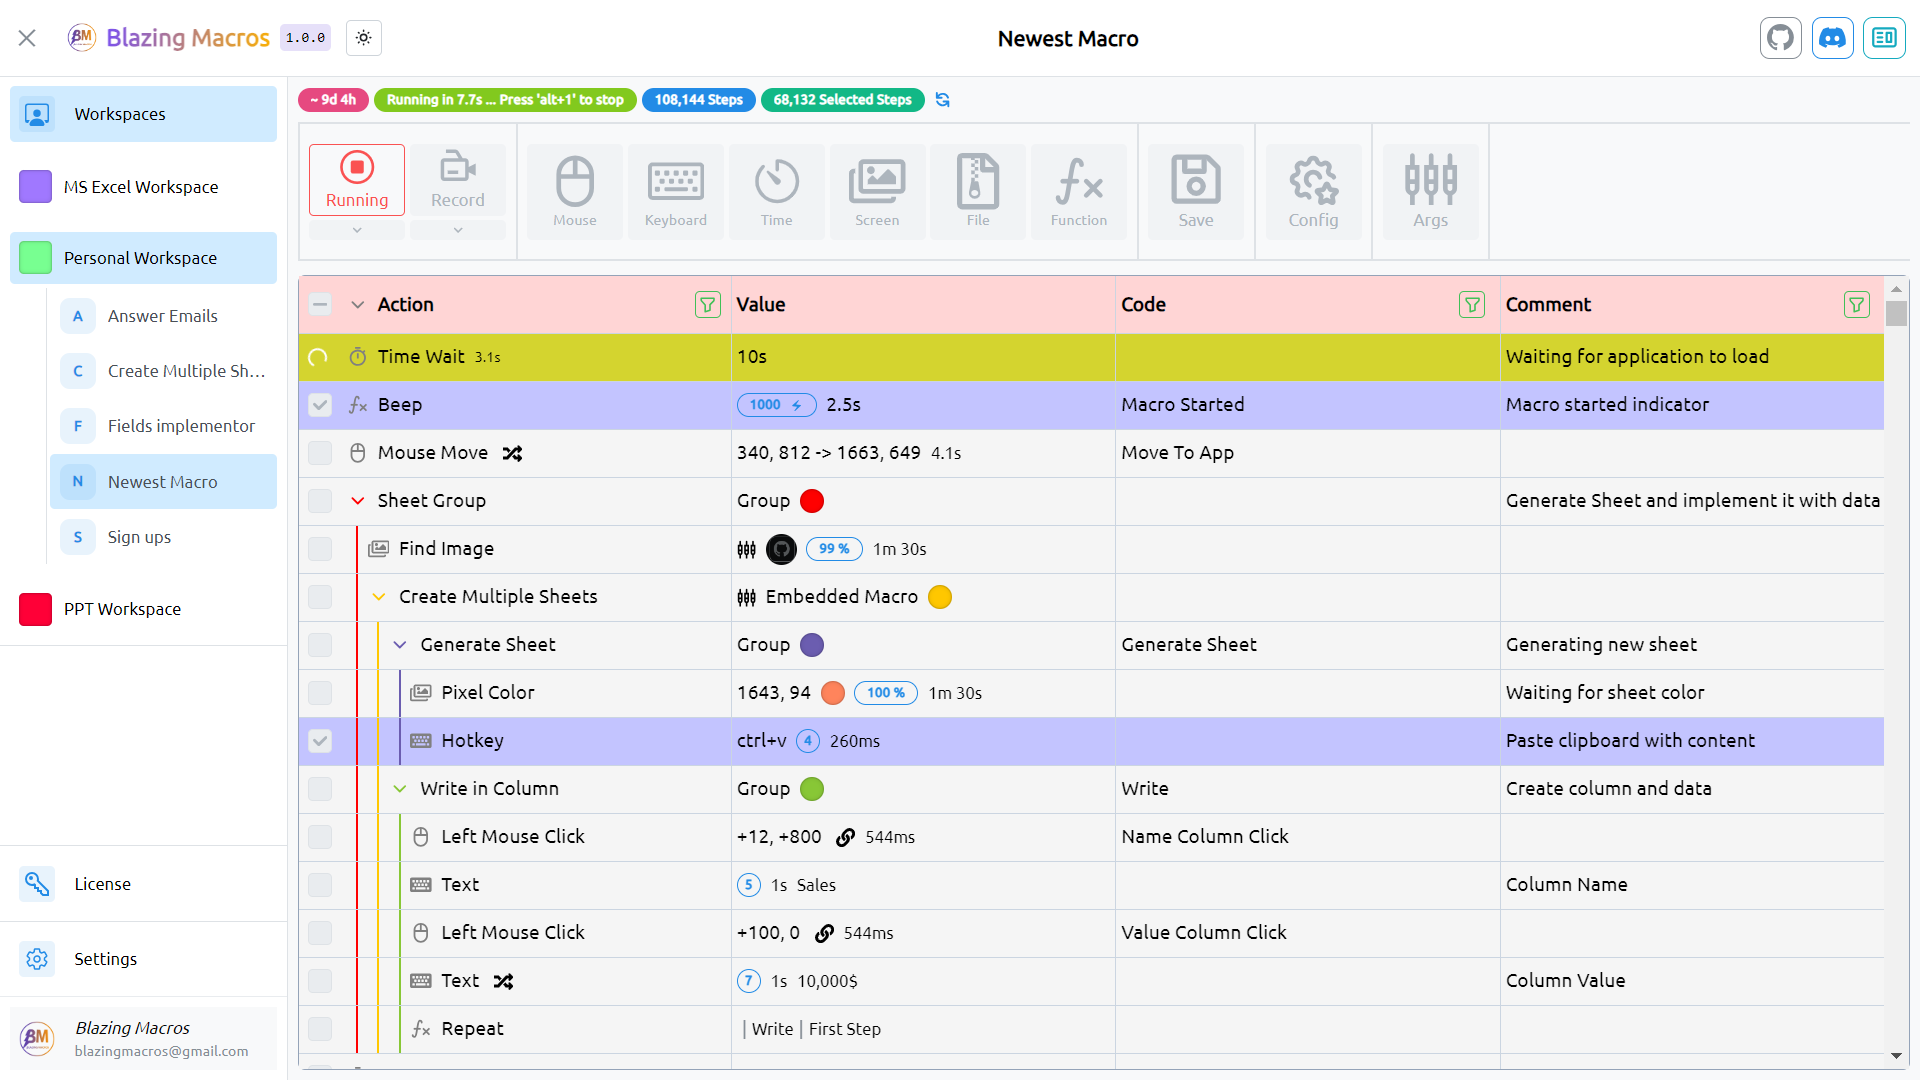Open the Discord community icon
Viewport: 1920px width, 1080px height.
(x=1832, y=38)
